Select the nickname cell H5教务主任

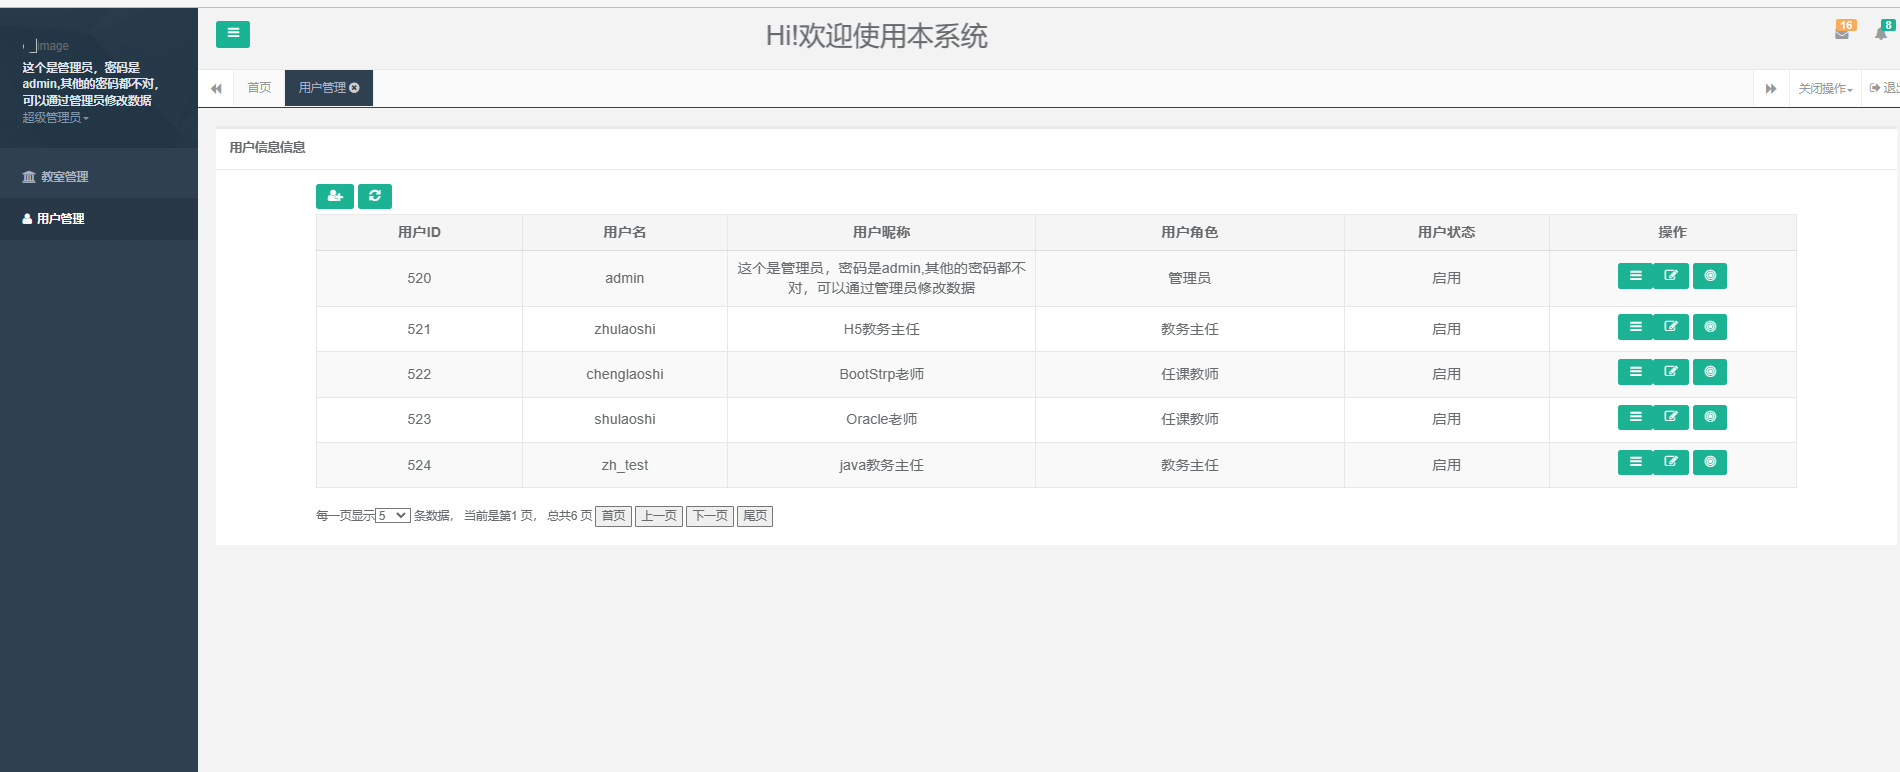point(881,329)
